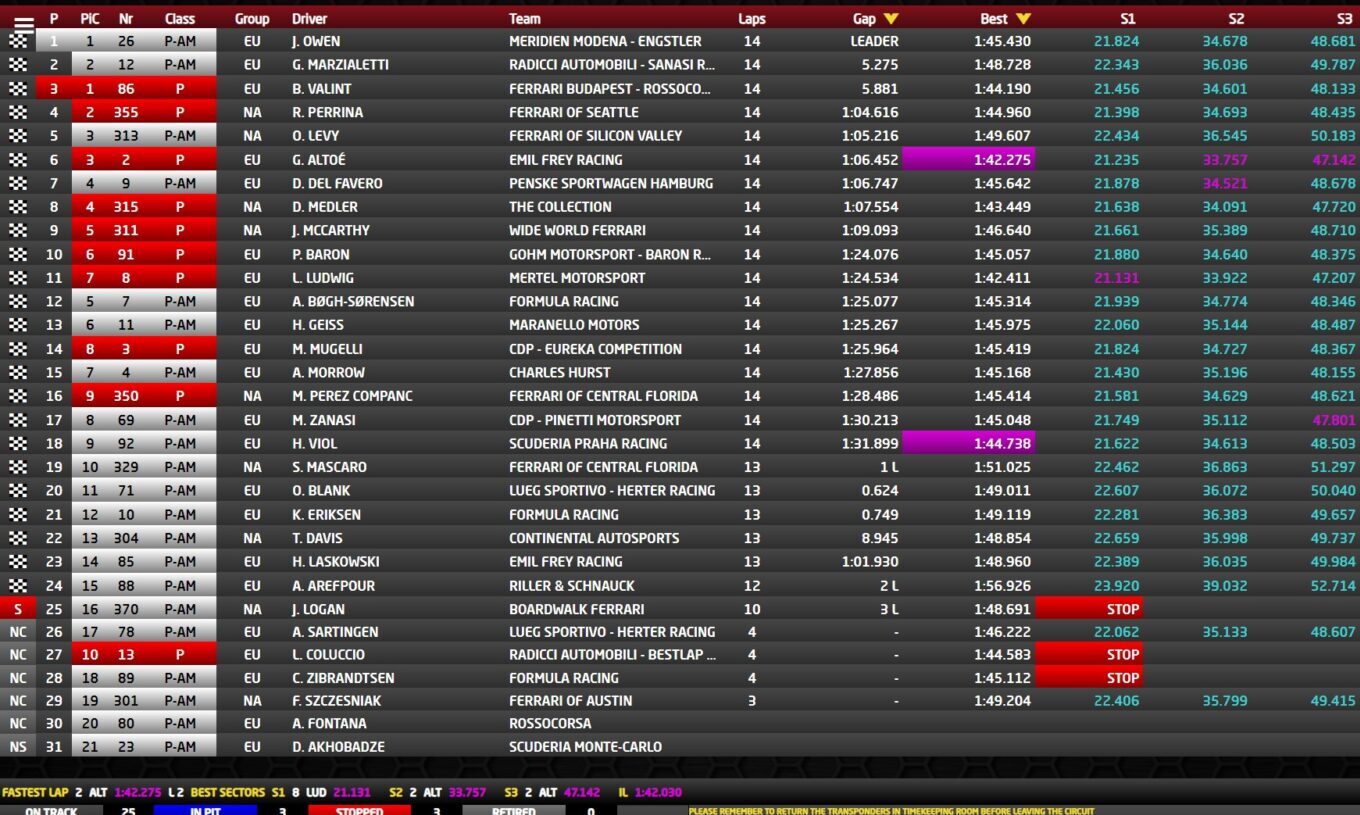Viewport: 1360px width, 815px height.
Task: Select the checkered flag for K. Eriksen
Action: click(18, 514)
